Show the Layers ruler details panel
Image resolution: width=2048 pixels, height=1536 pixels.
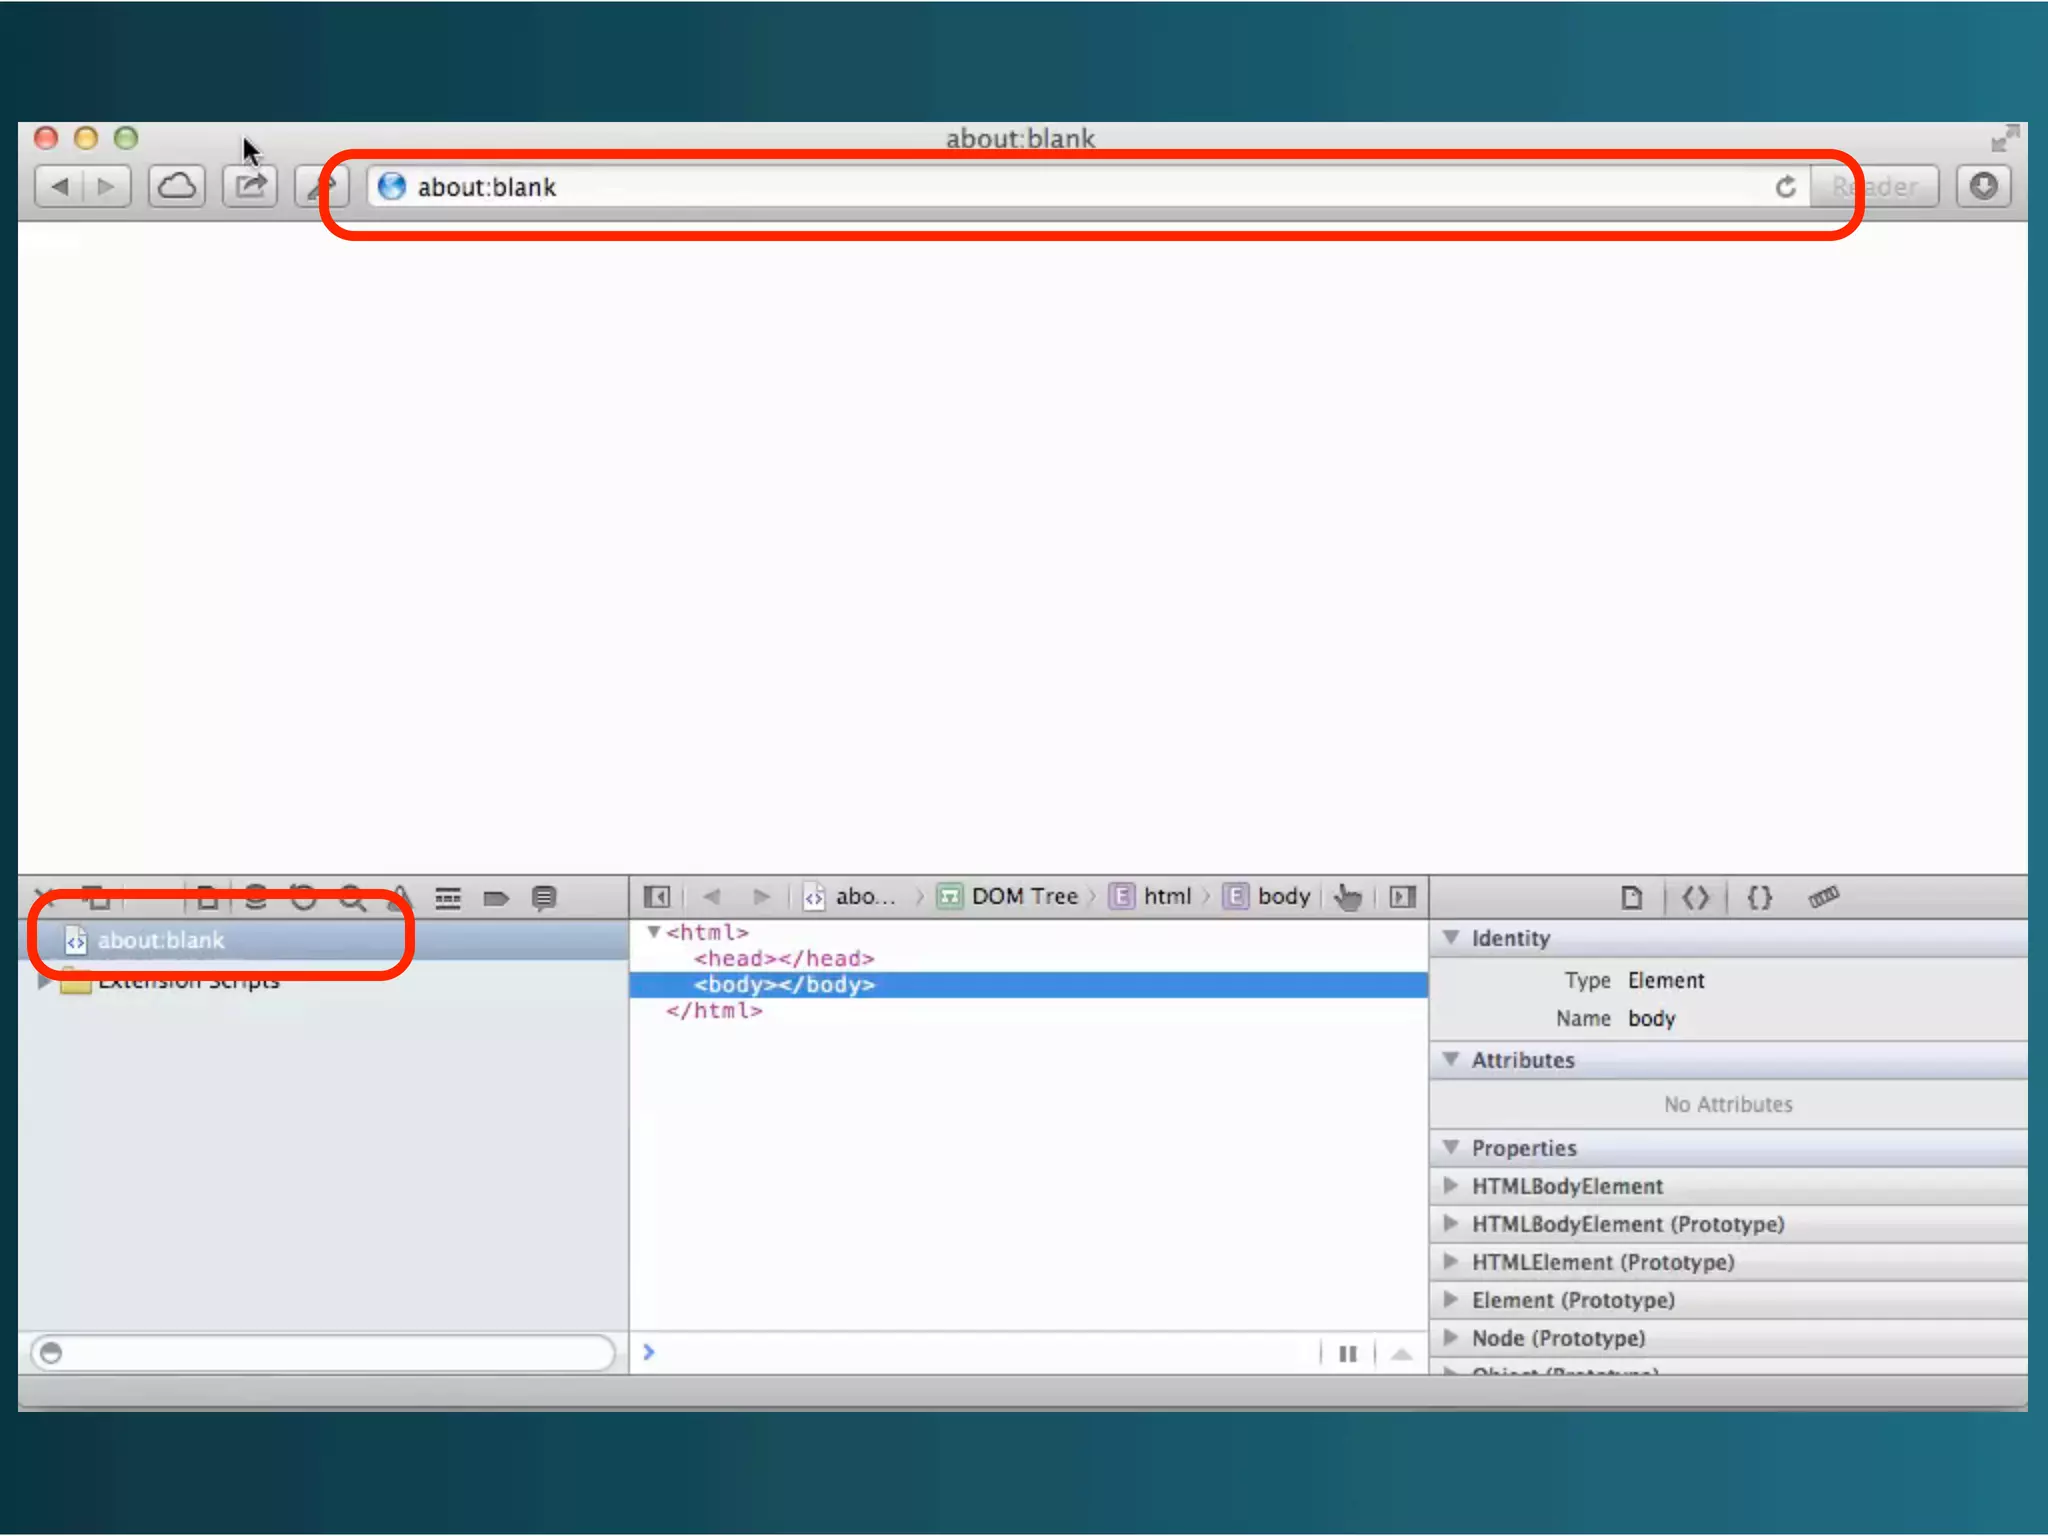click(x=1823, y=897)
